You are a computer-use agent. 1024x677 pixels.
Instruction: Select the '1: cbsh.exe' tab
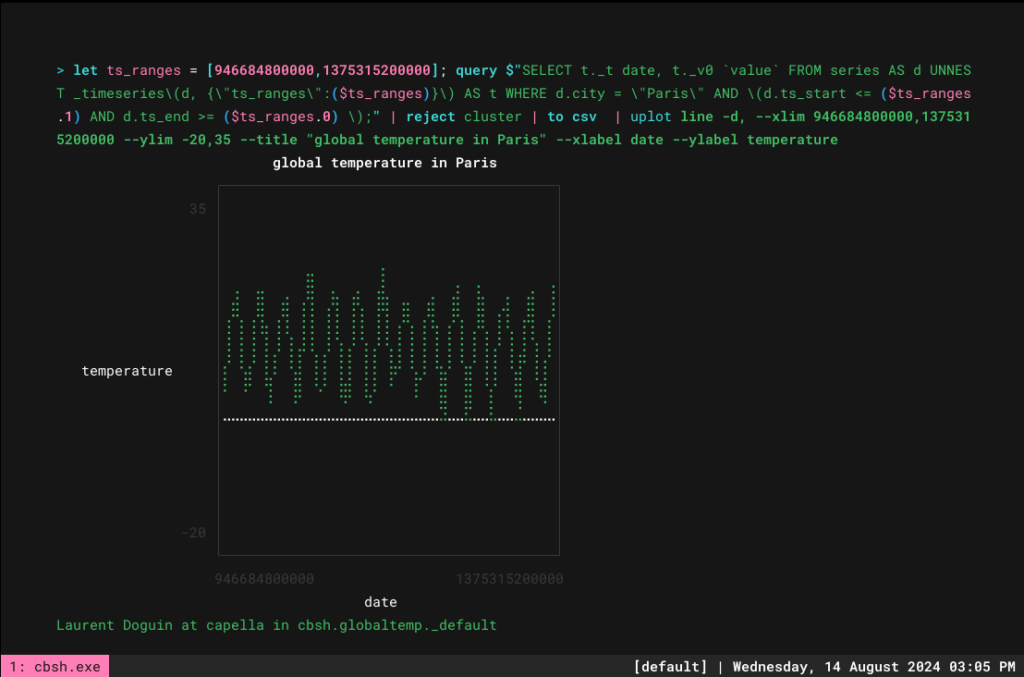coord(55,667)
